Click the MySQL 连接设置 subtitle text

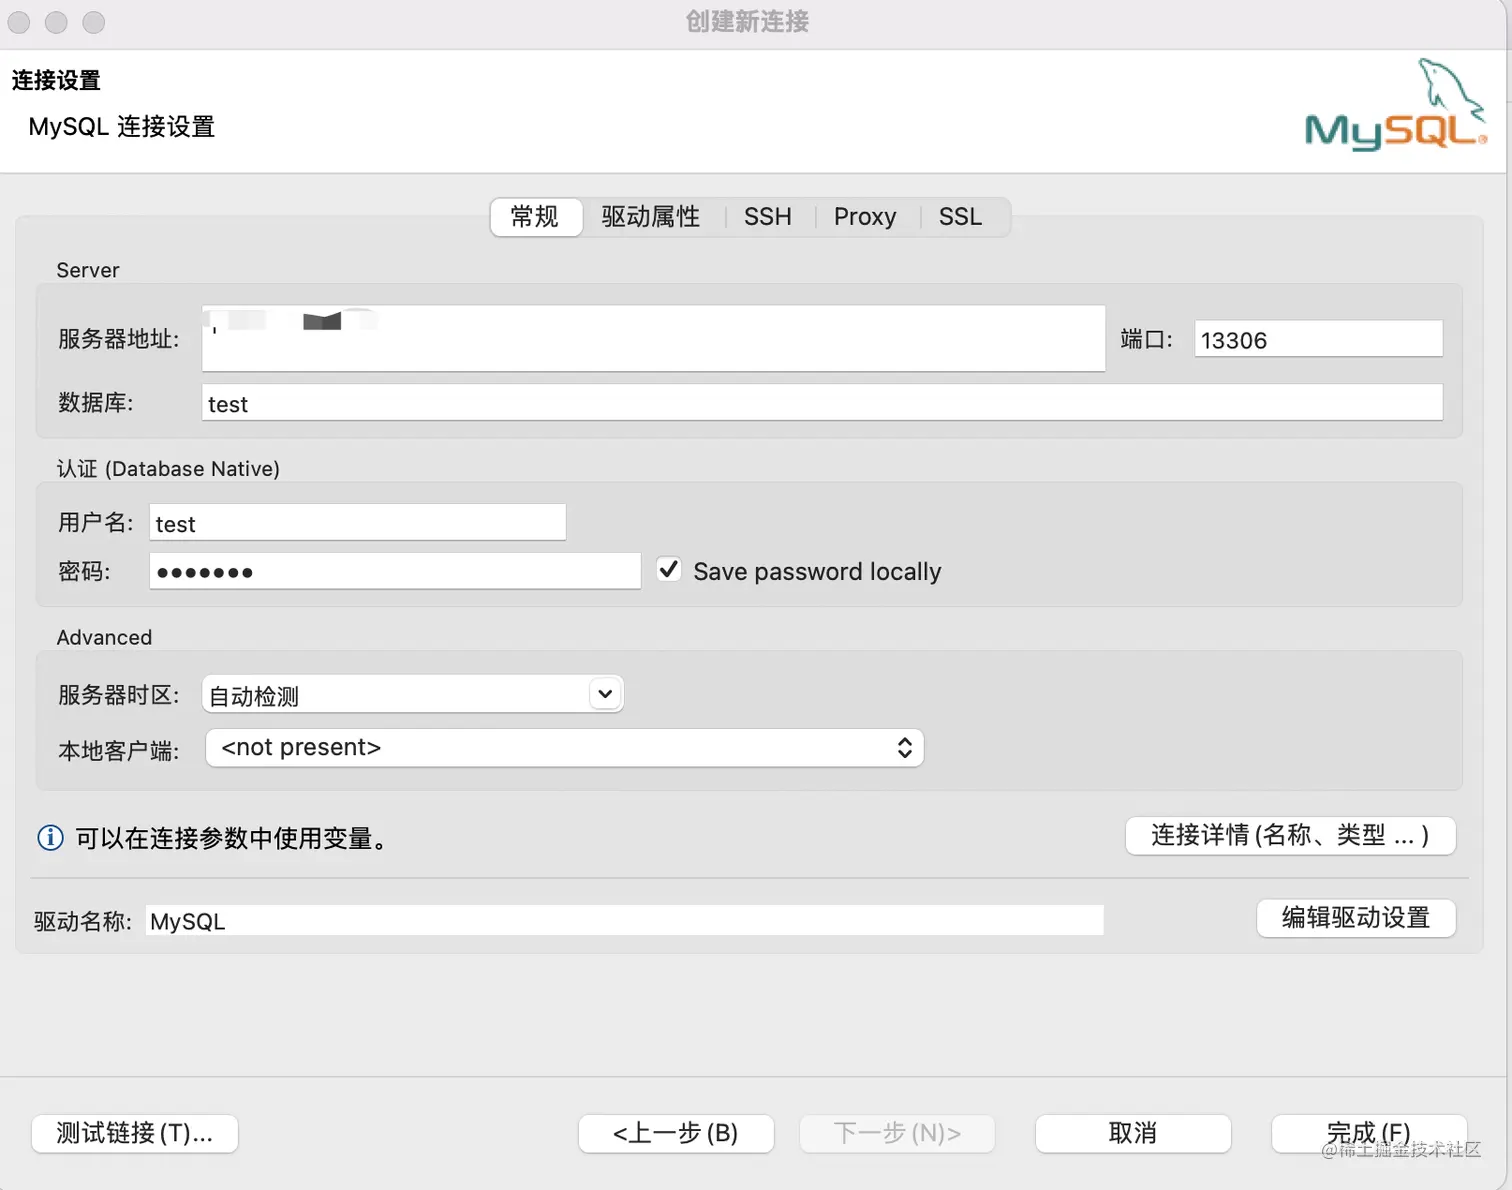[122, 127]
